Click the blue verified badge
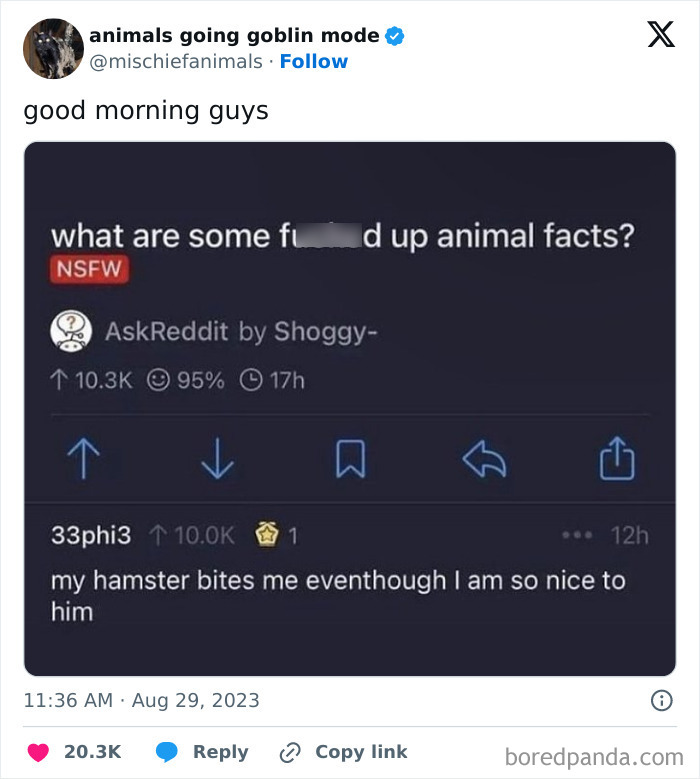Viewport: 700px width, 779px height. [395, 36]
